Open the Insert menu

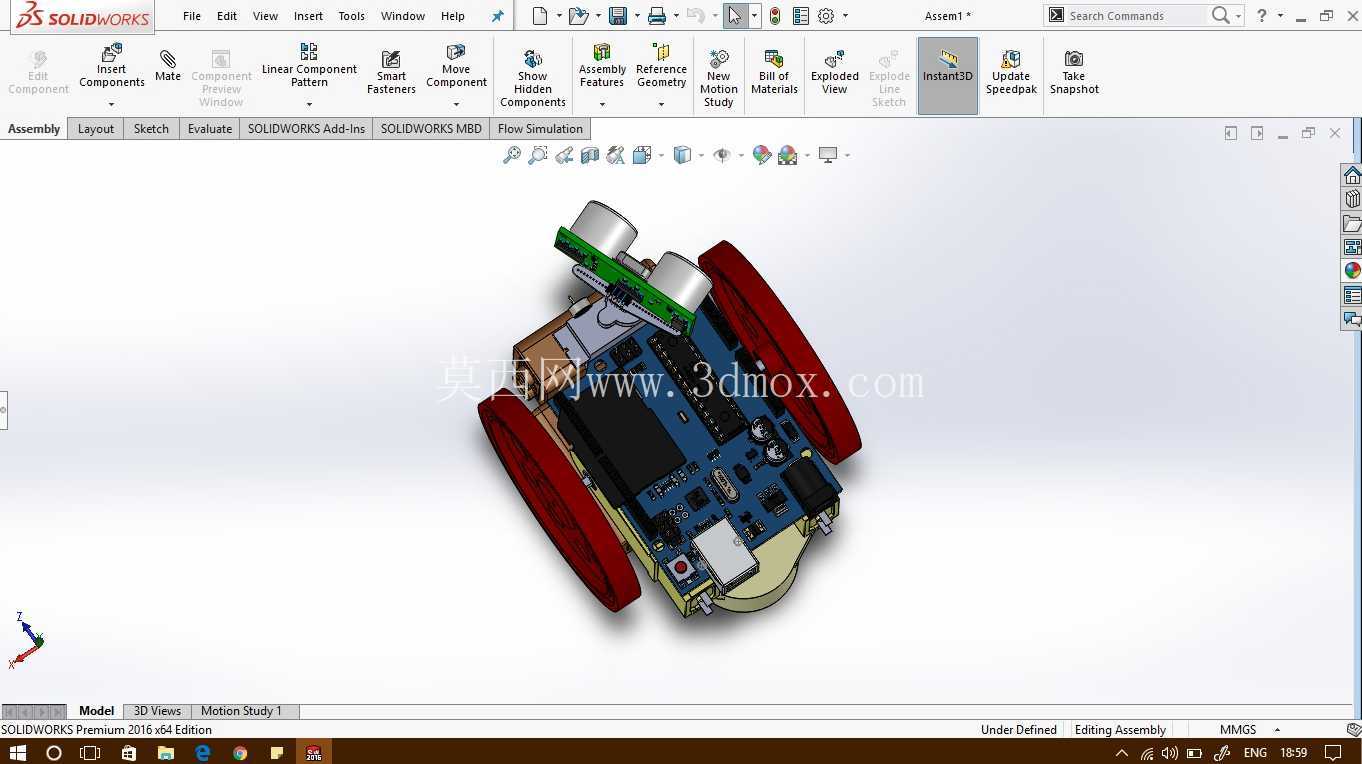point(308,16)
